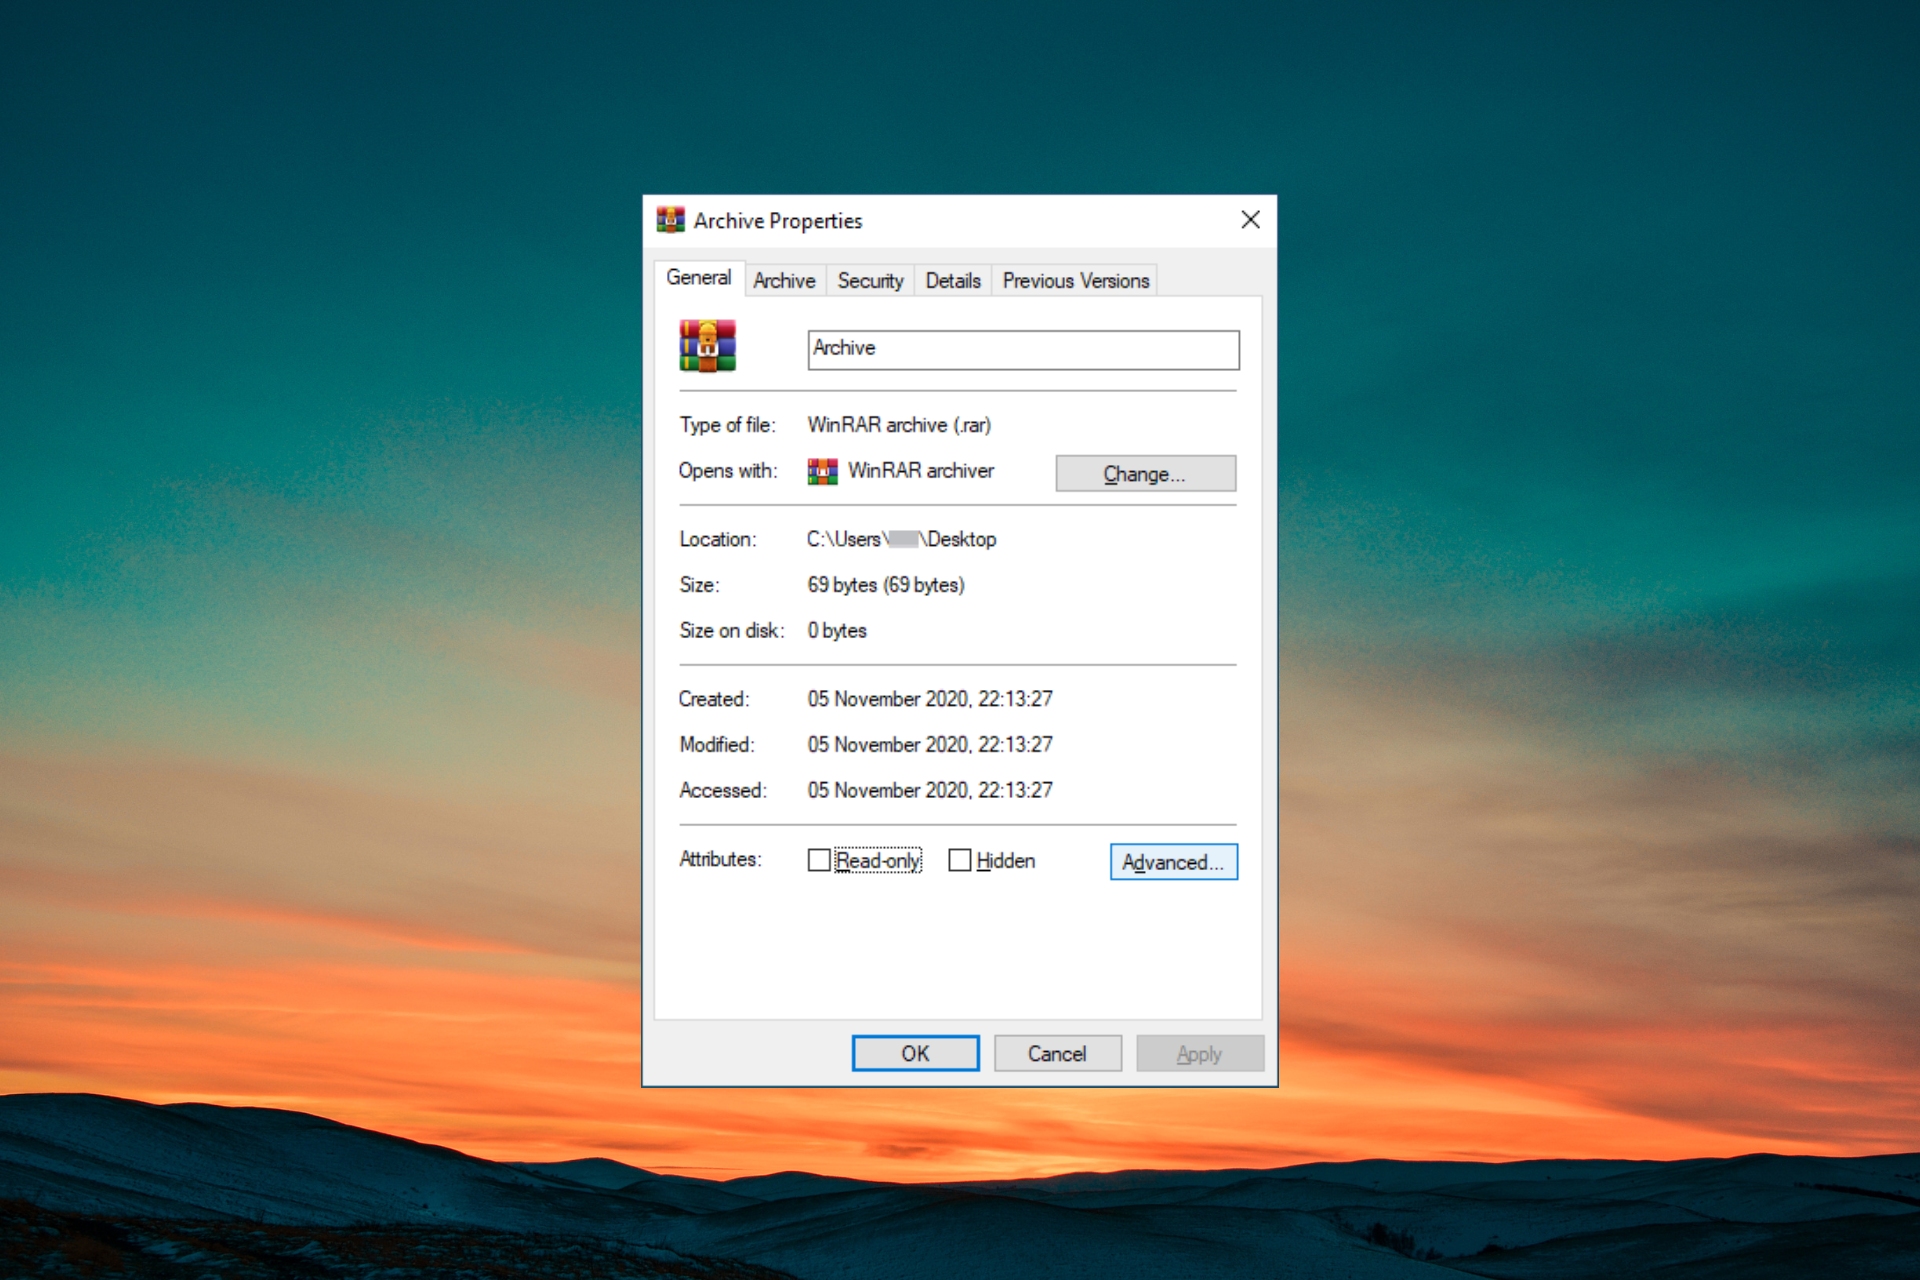Switch to the Archive tab
Screen dimensions: 1920x1280
(785, 281)
